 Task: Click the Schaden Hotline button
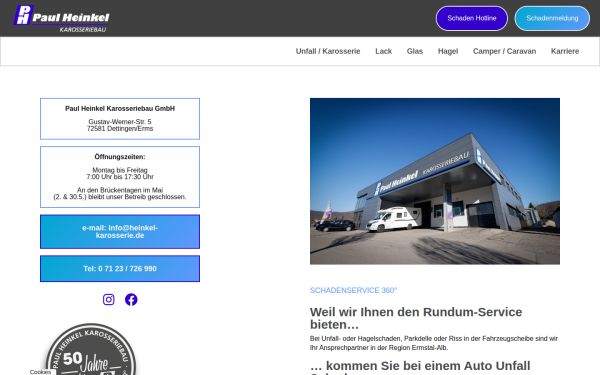[x=472, y=18]
